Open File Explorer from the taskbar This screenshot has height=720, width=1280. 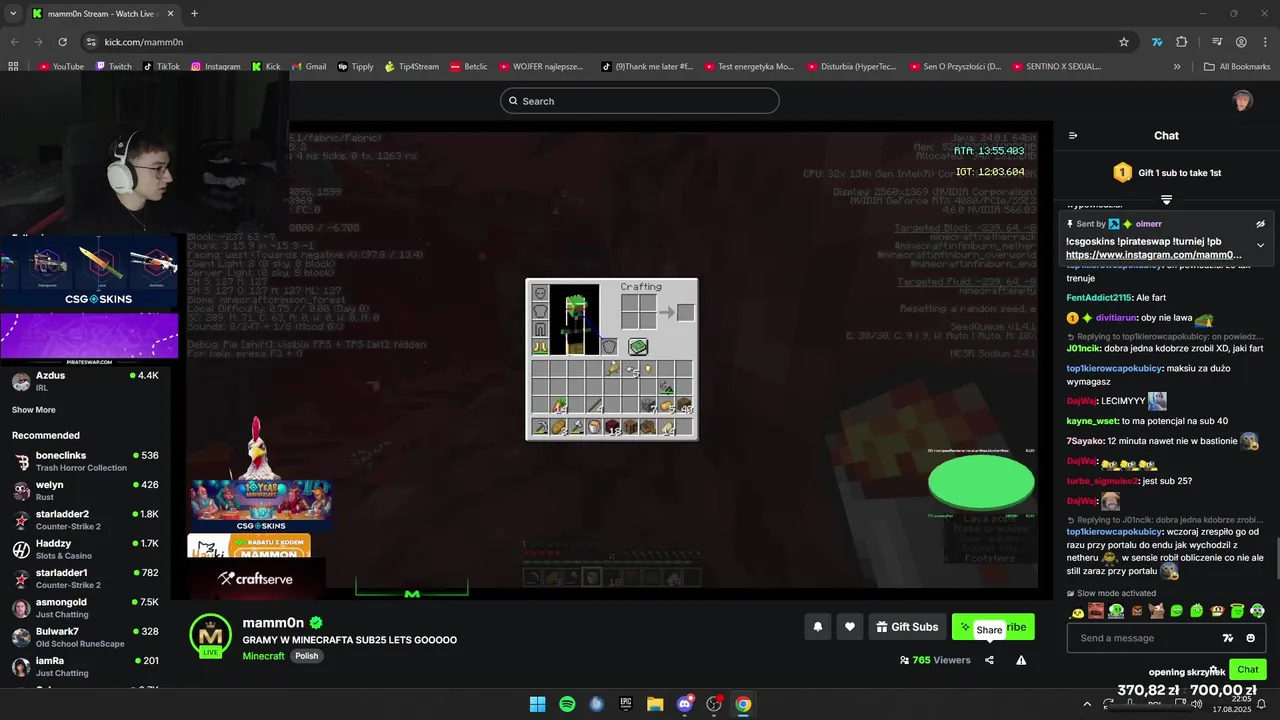pos(655,704)
